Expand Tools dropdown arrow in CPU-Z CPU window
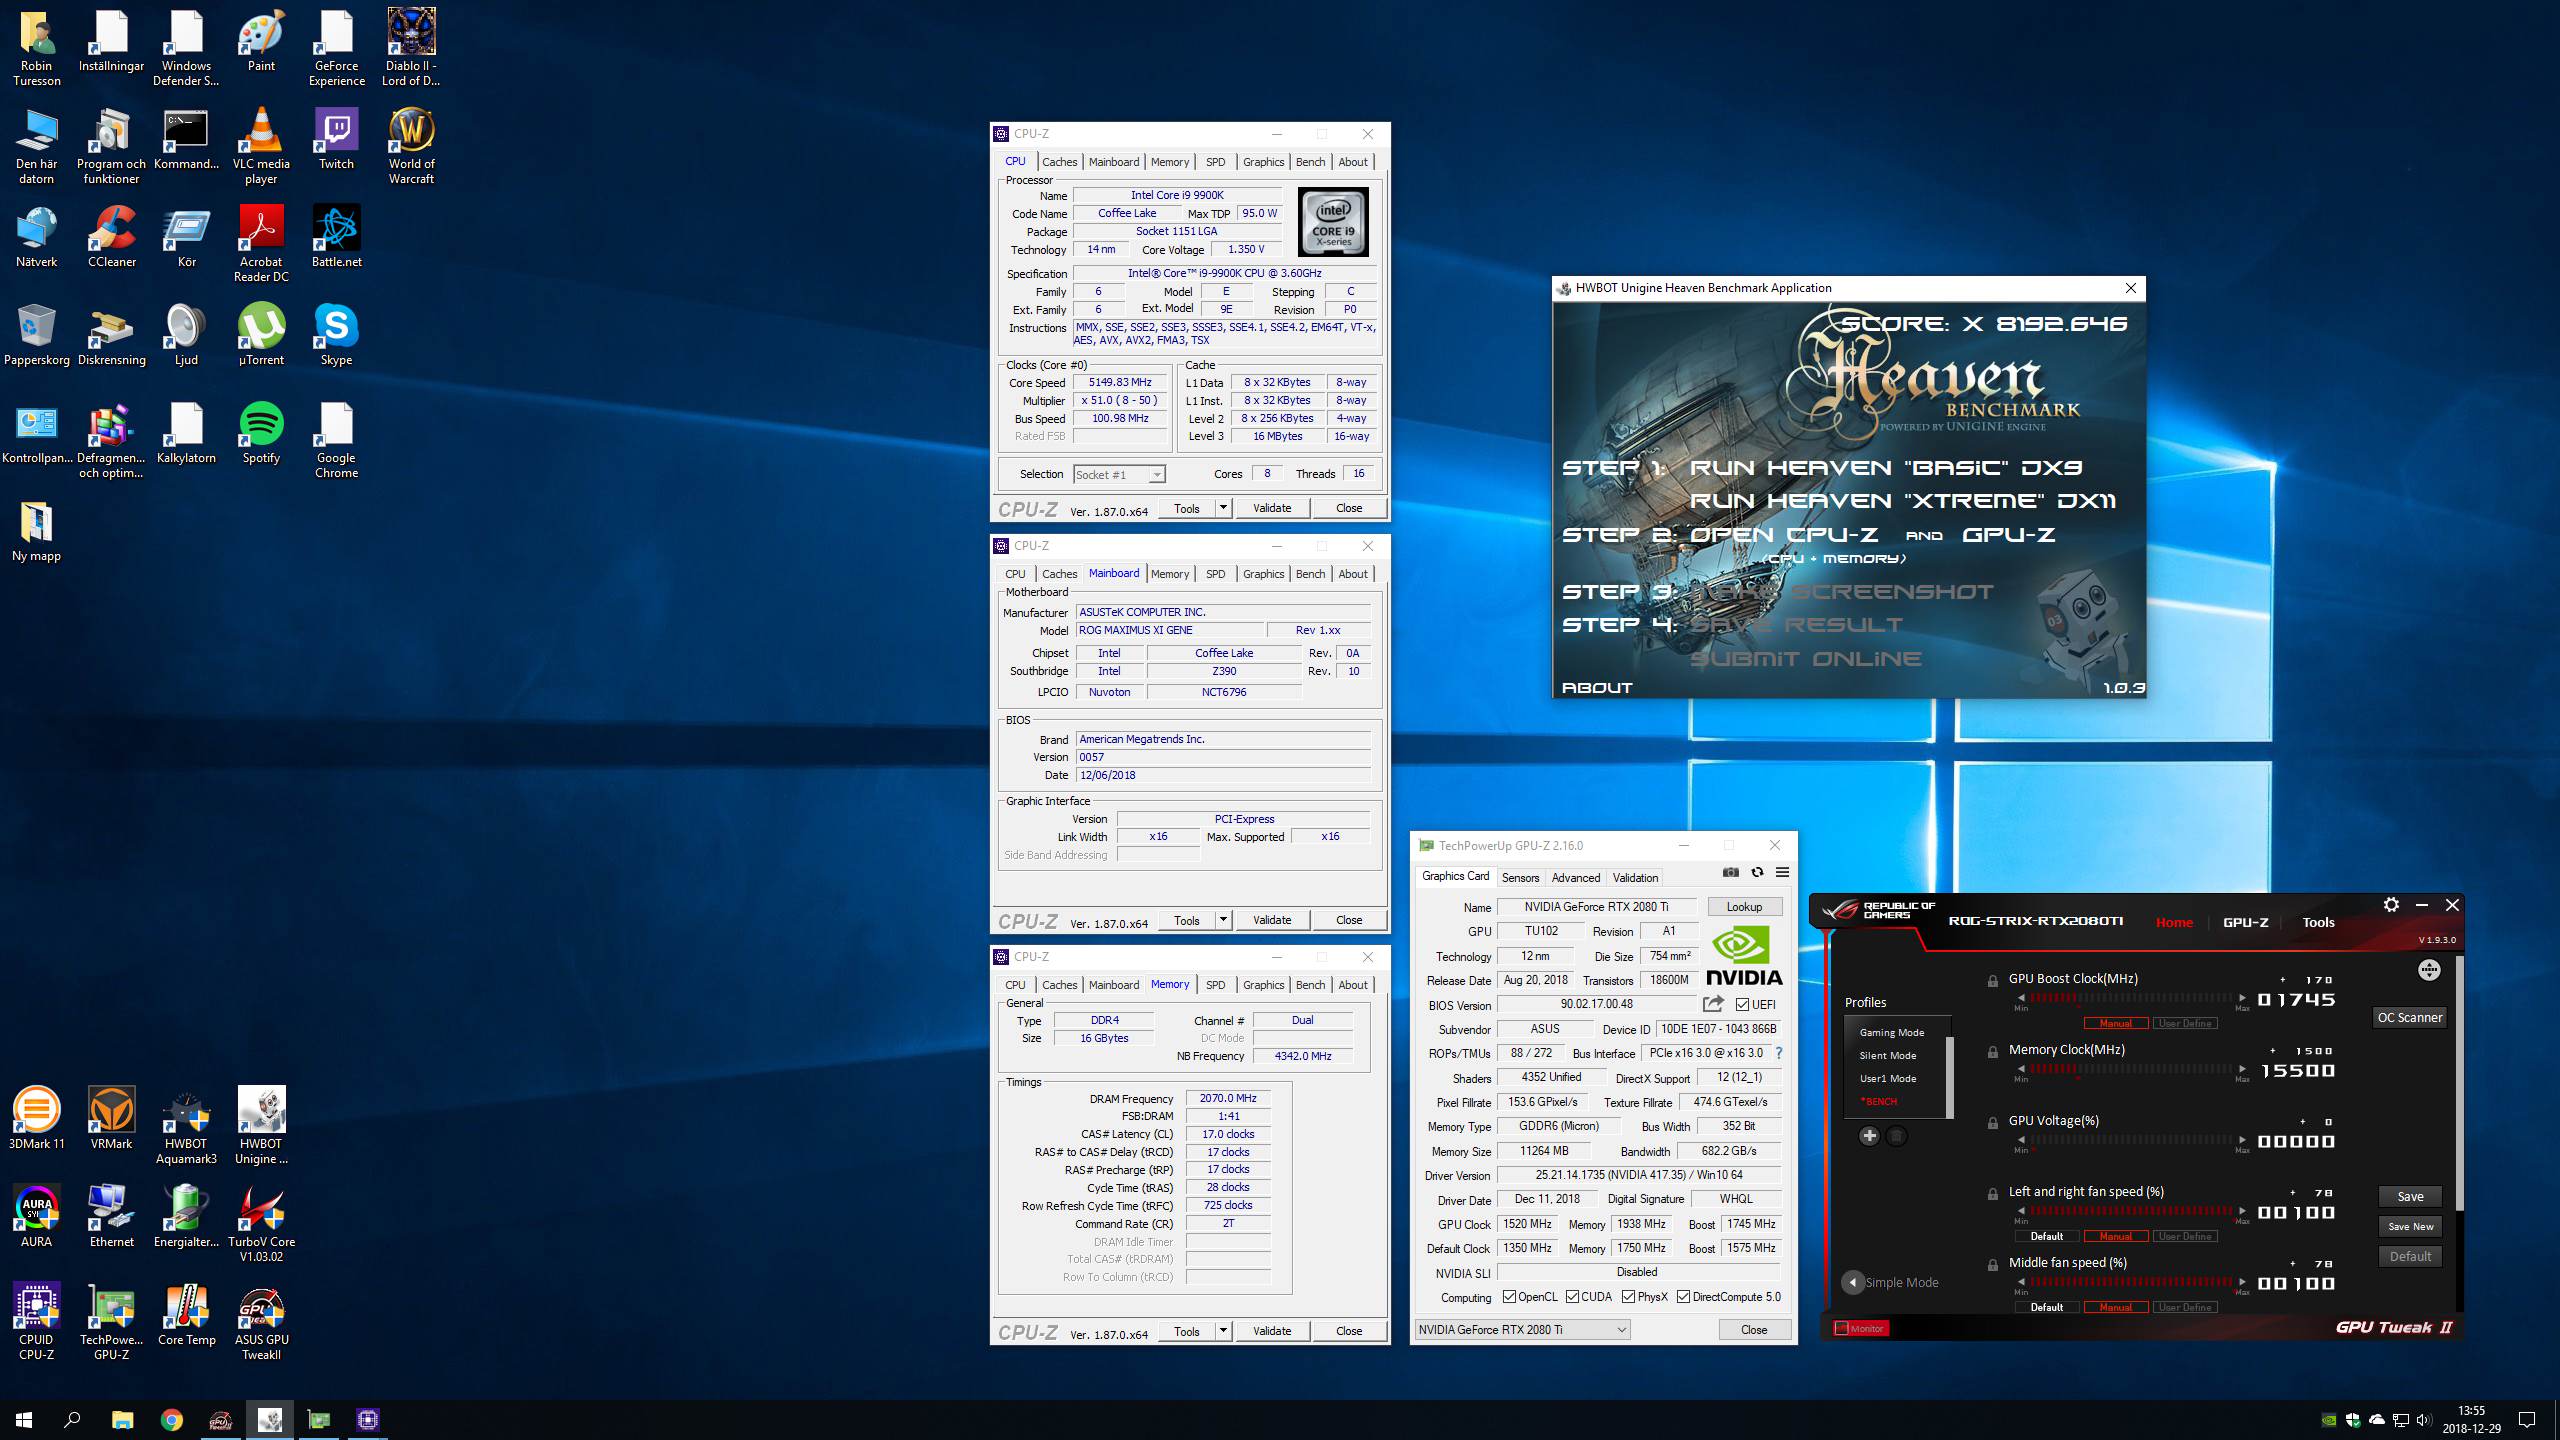 [1222, 508]
